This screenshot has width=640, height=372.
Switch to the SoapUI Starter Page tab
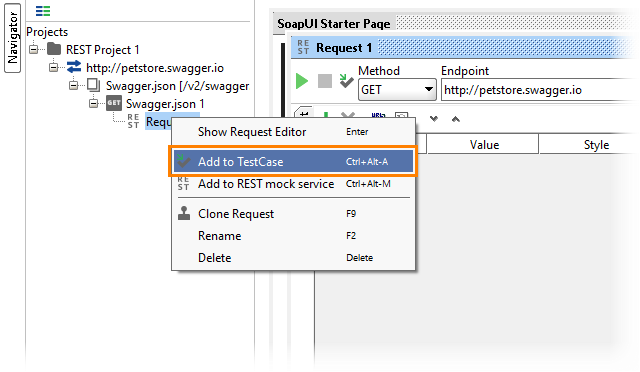(333, 24)
